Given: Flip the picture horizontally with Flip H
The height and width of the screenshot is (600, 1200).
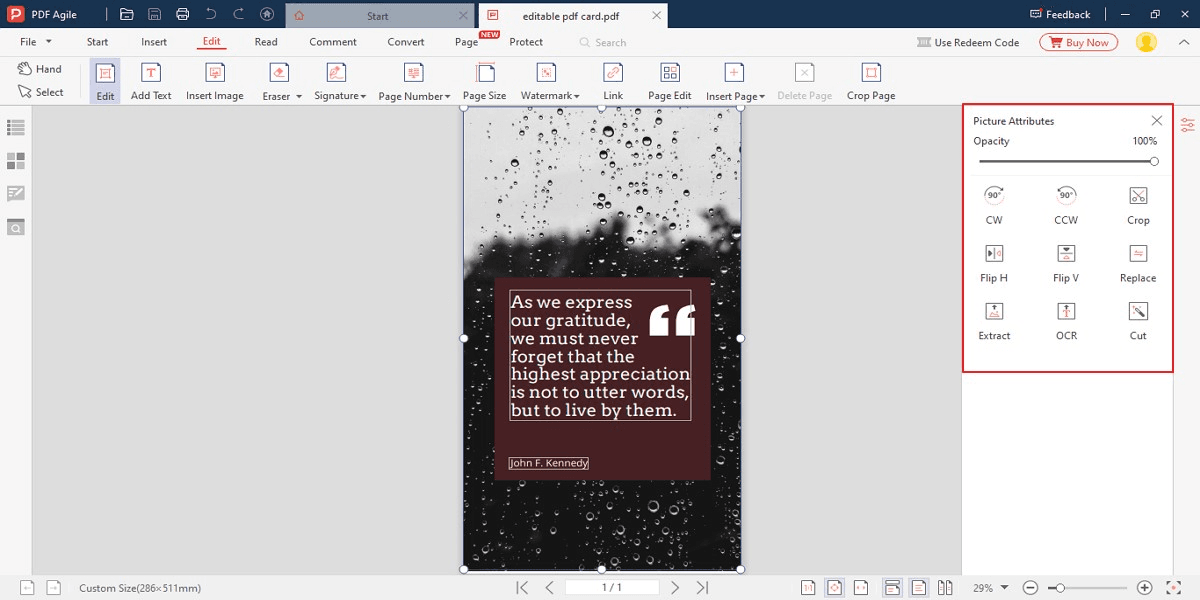Looking at the screenshot, I should coord(994,264).
